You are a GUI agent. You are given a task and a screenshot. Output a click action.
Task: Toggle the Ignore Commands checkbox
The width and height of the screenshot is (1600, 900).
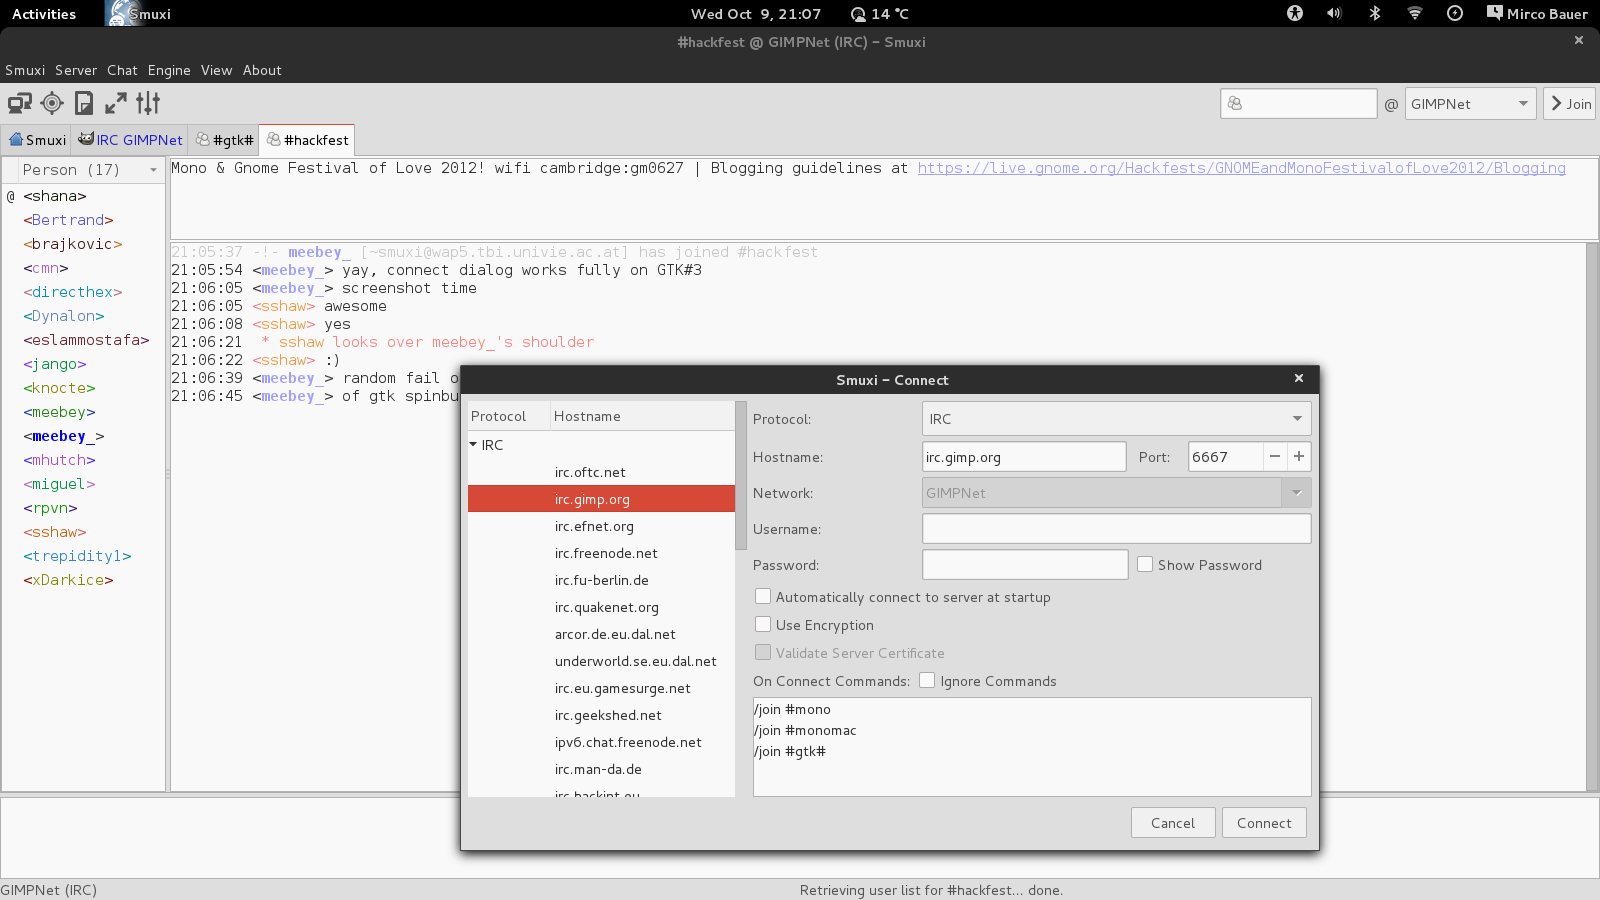pos(927,680)
